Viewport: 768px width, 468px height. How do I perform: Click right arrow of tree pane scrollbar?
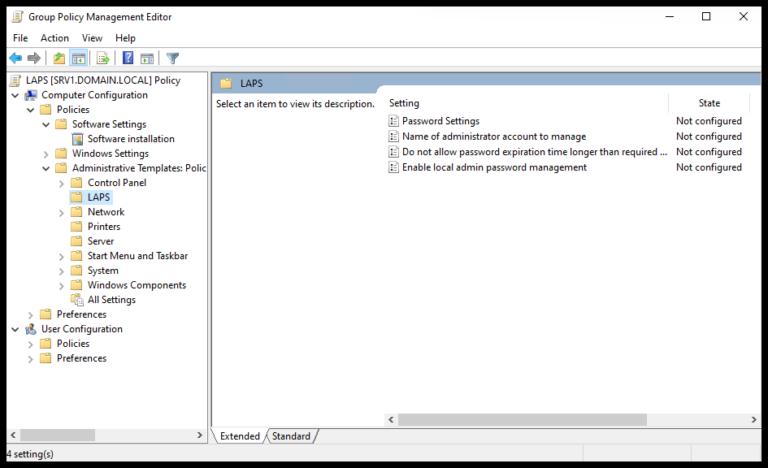click(x=199, y=435)
